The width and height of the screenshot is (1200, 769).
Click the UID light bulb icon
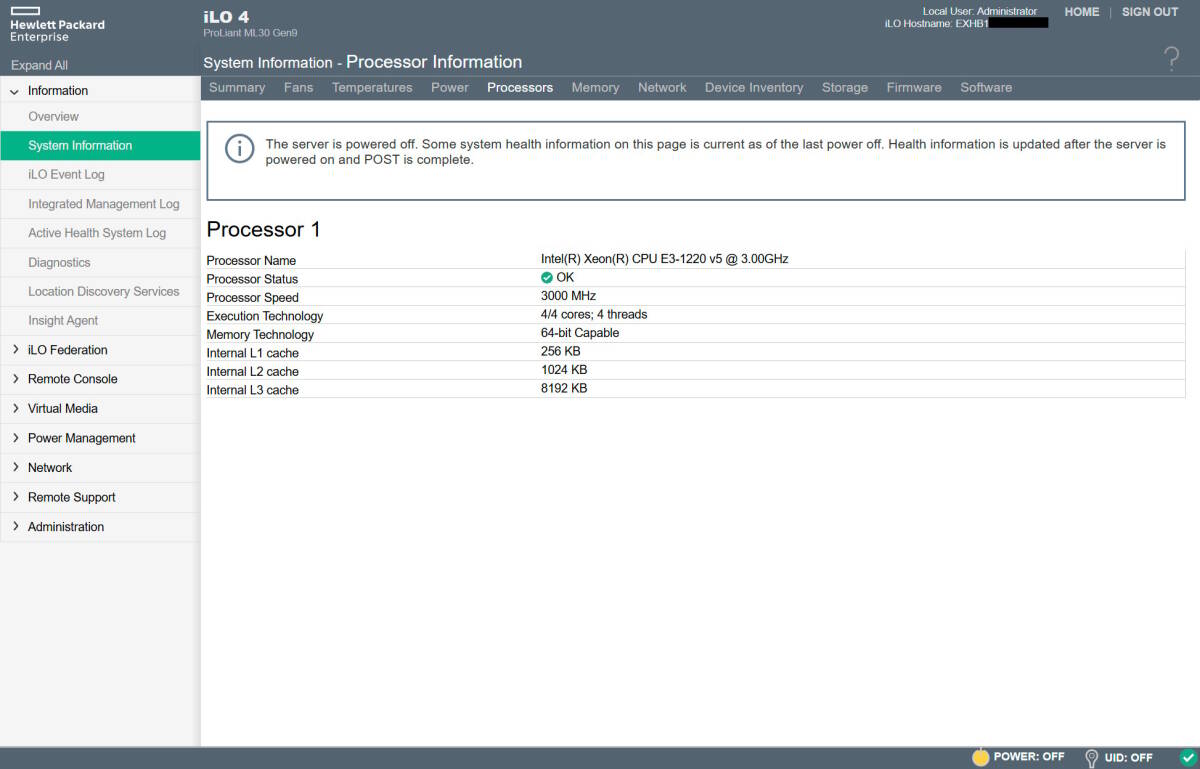coord(1091,758)
